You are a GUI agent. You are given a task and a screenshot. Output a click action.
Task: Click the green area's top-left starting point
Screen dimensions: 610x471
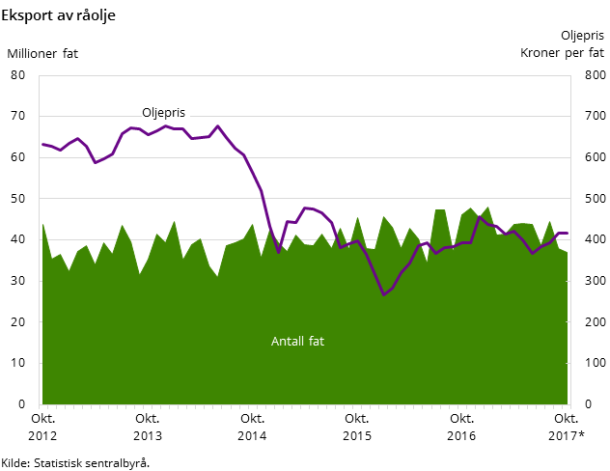43,225
